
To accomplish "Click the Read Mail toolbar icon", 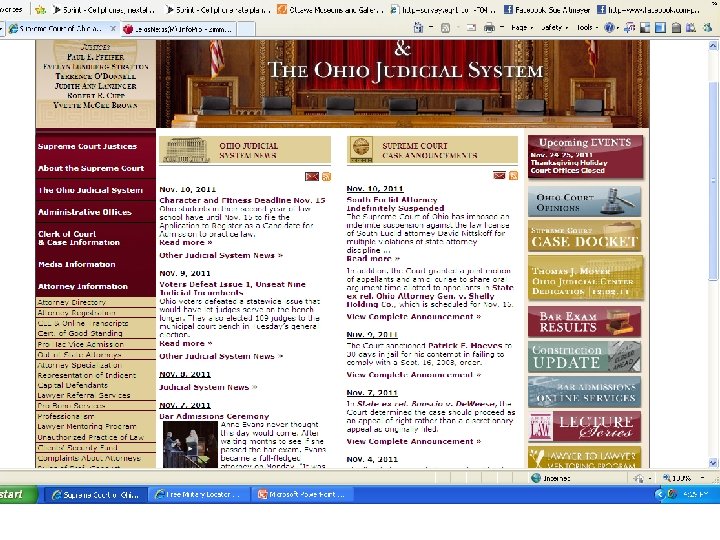I will click(x=471, y=28).
